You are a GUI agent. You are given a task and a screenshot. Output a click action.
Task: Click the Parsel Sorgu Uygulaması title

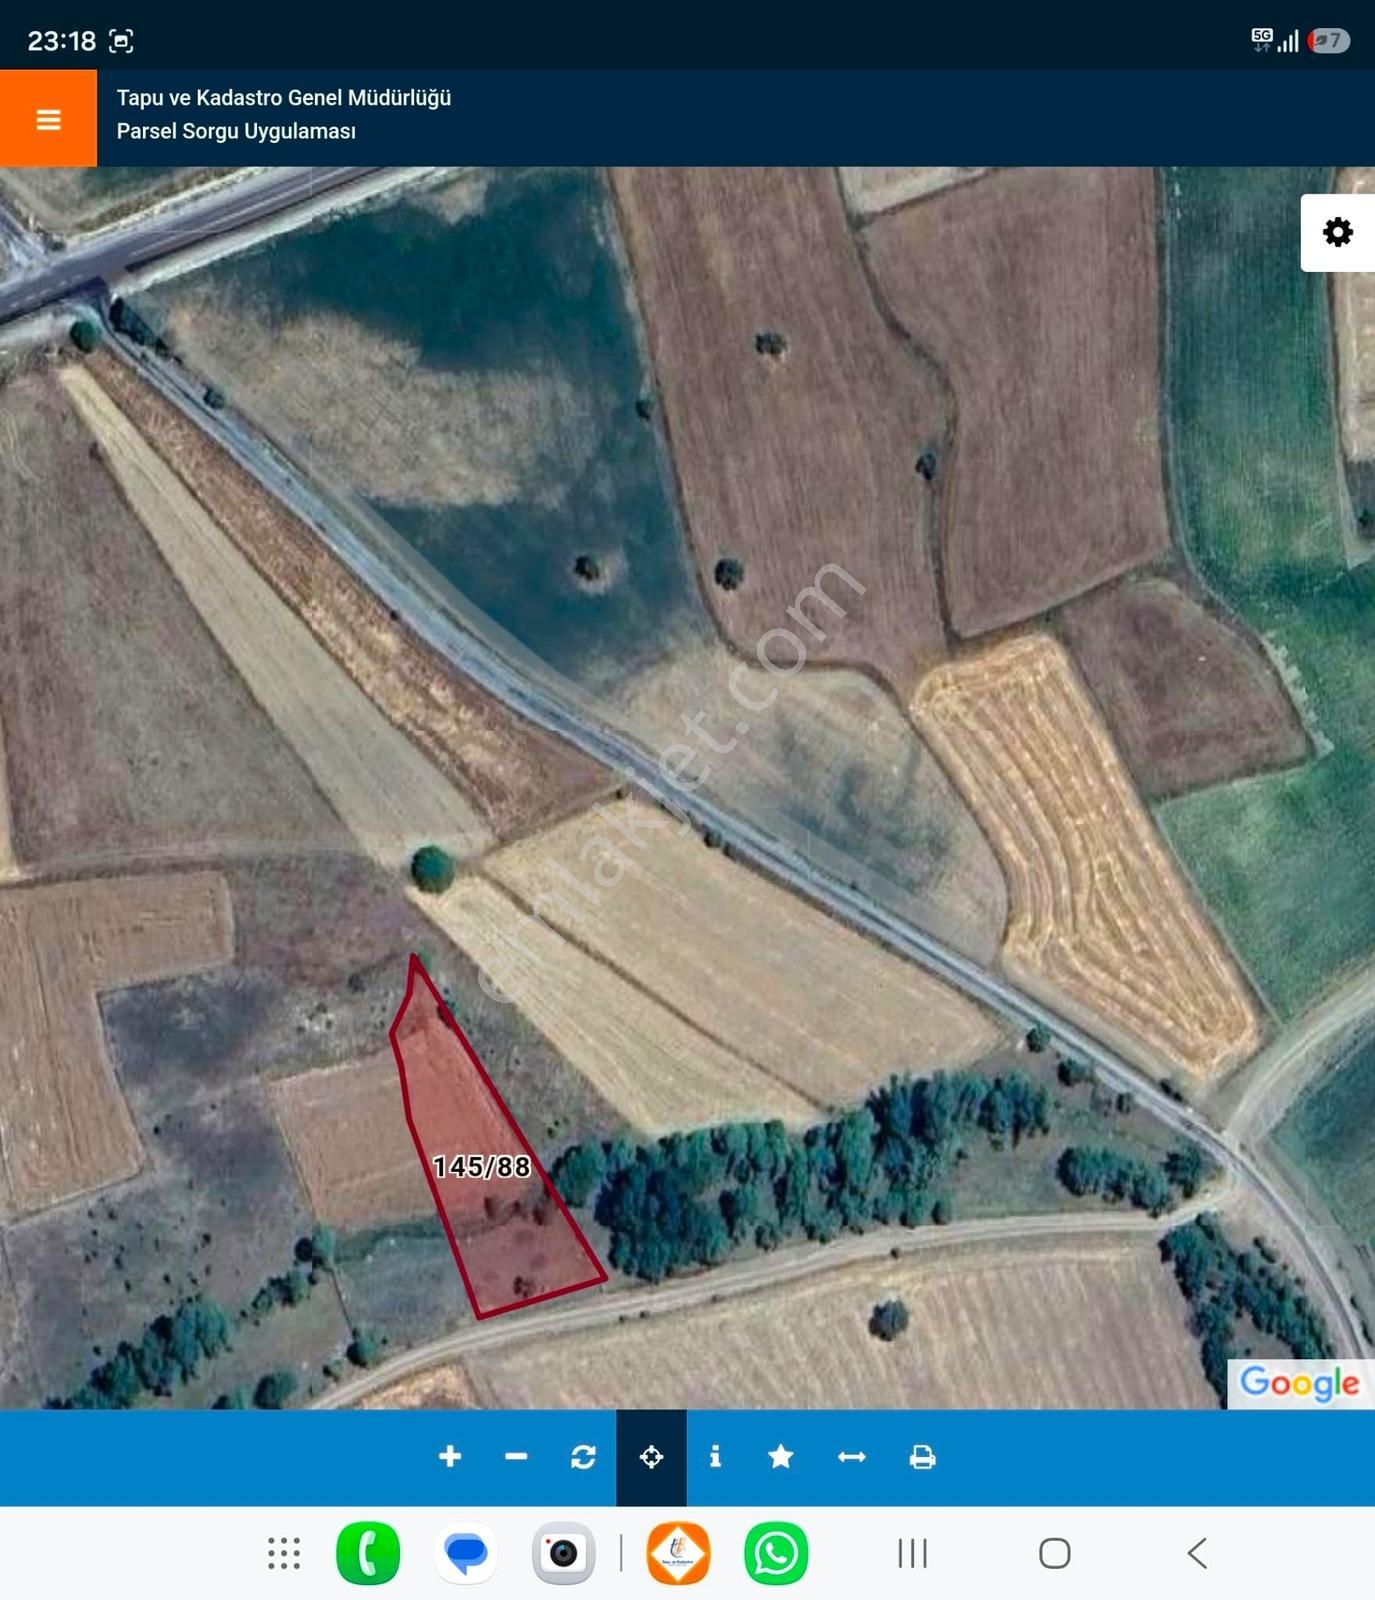coord(236,131)
